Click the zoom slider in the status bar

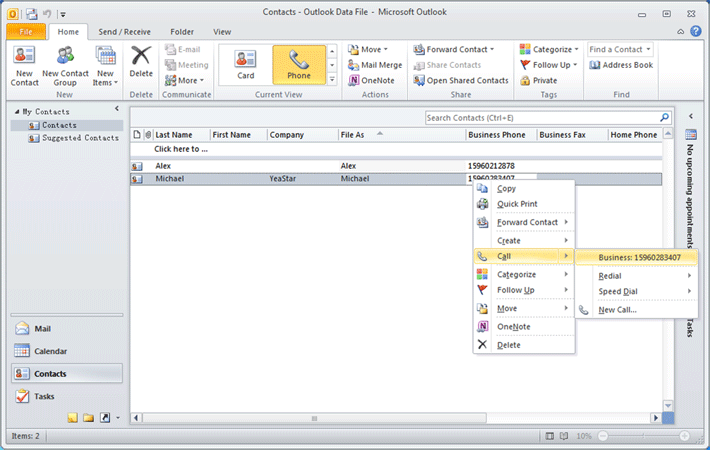coord(643,436)
